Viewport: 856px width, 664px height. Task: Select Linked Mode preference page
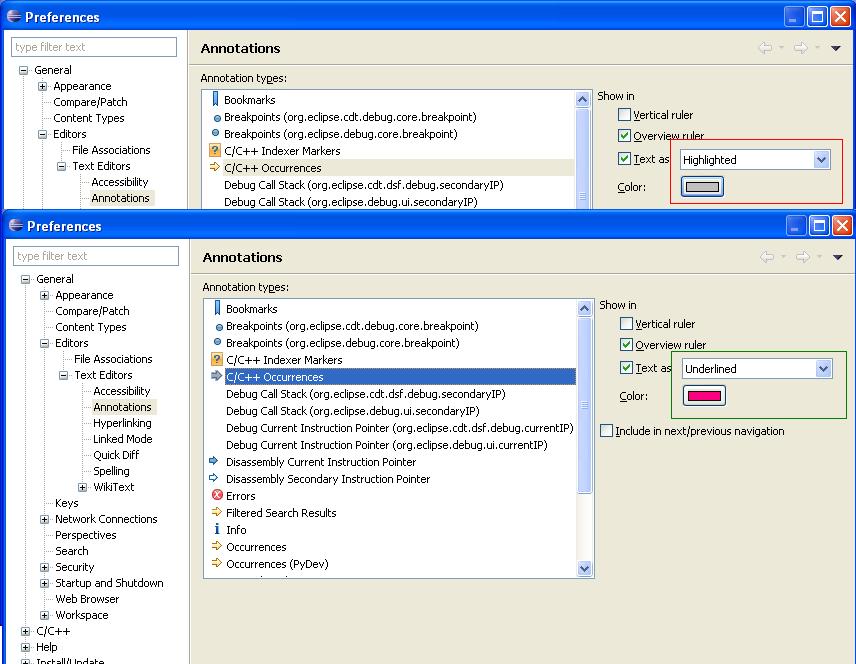tap(122, 438)
